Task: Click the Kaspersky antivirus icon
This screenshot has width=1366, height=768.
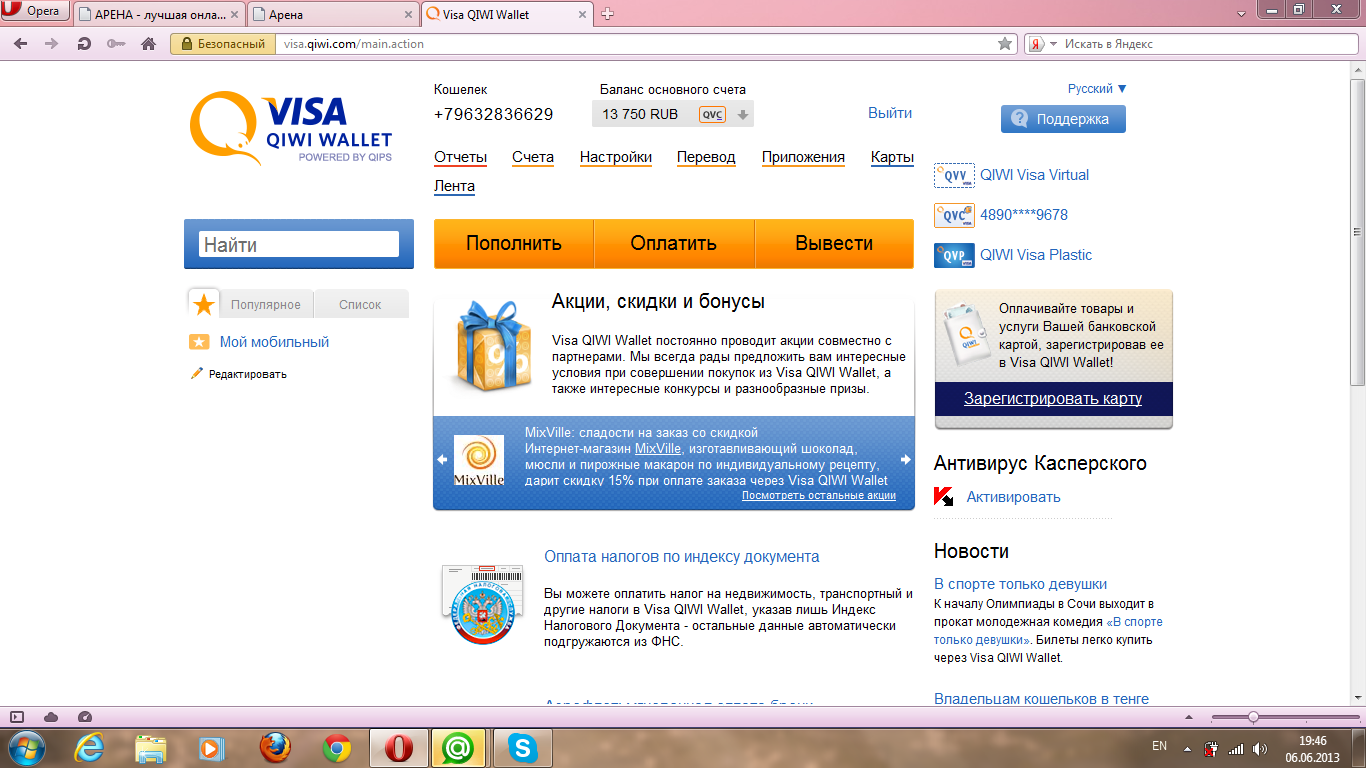Action: [x=943, y=497]
